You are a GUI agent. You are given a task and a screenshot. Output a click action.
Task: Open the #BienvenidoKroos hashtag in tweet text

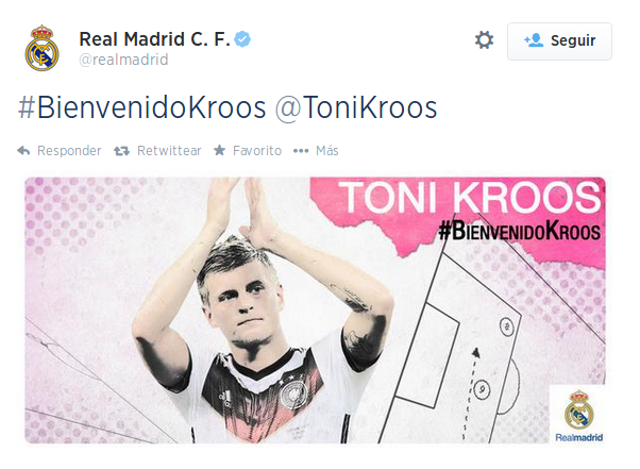click(142, 108)
